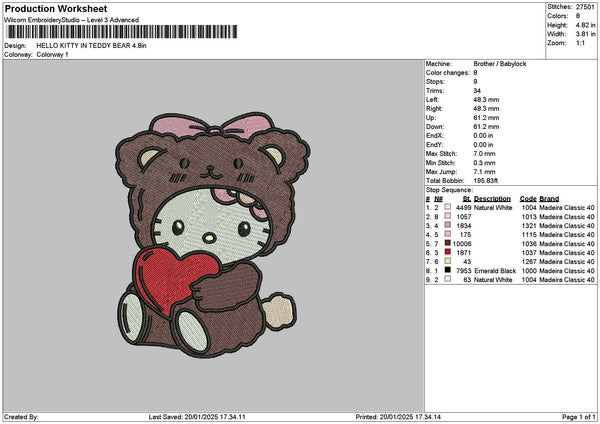Screen dimensions: 600x424
Task: Click the Total Bobbin value 195.83ft
Action: 486,181
